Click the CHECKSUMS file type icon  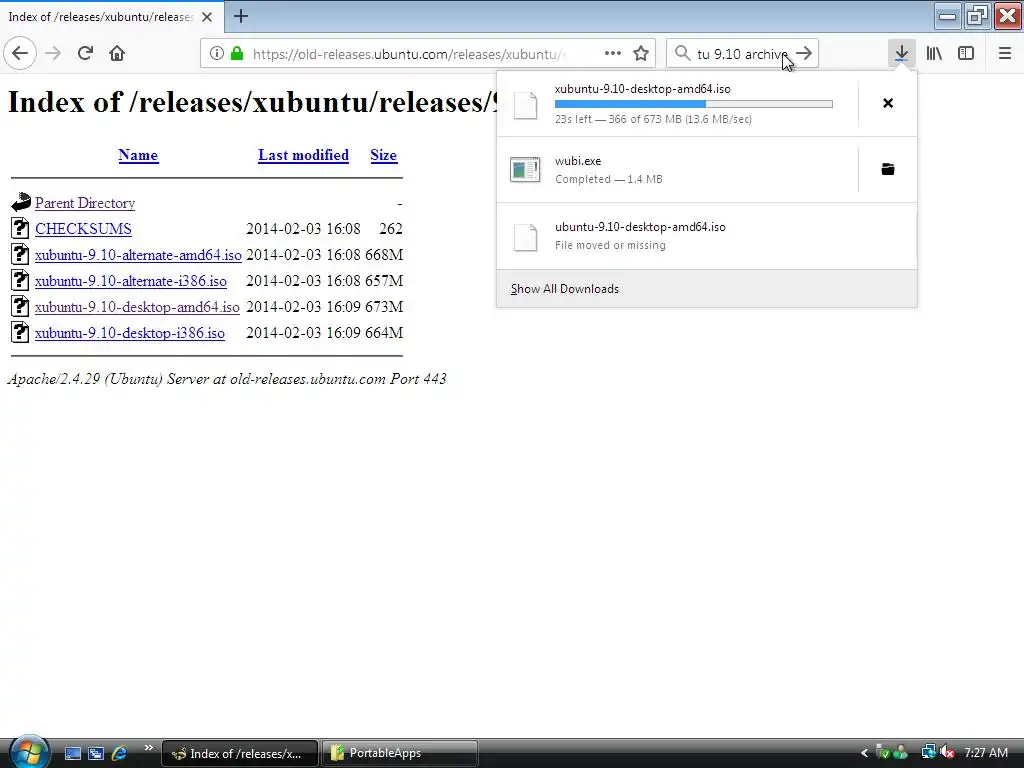pyautogui.click(x=20, y=228)
